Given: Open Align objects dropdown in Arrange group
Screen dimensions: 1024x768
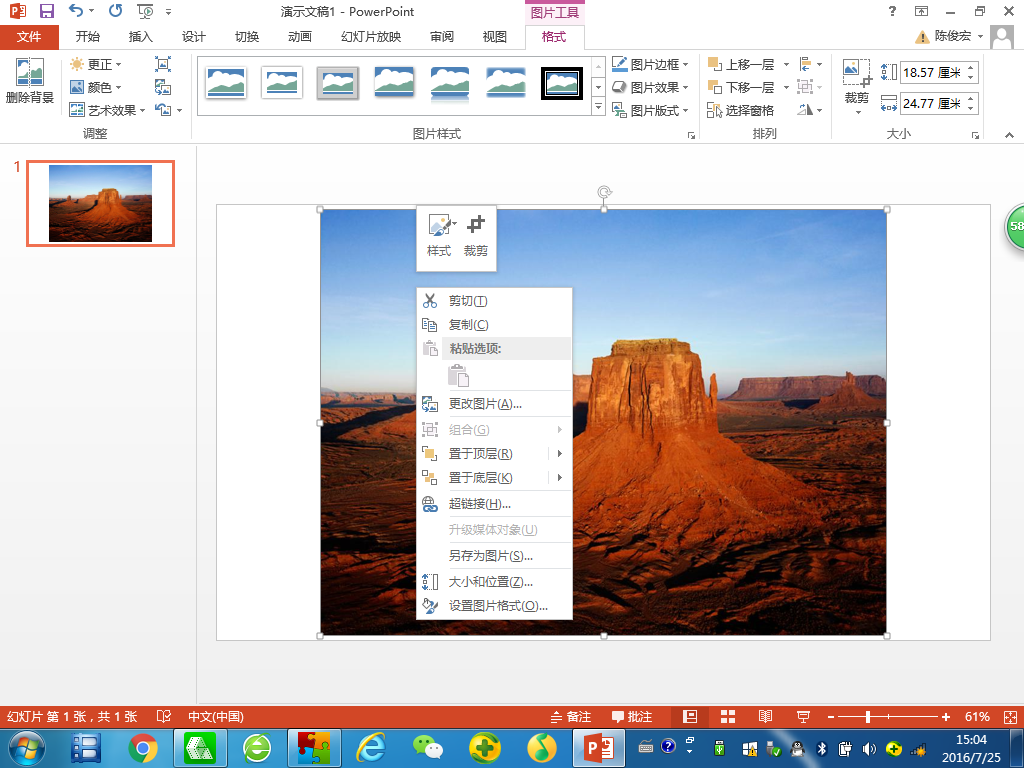Looking at the screenshot, I should (x=810, y=64).
